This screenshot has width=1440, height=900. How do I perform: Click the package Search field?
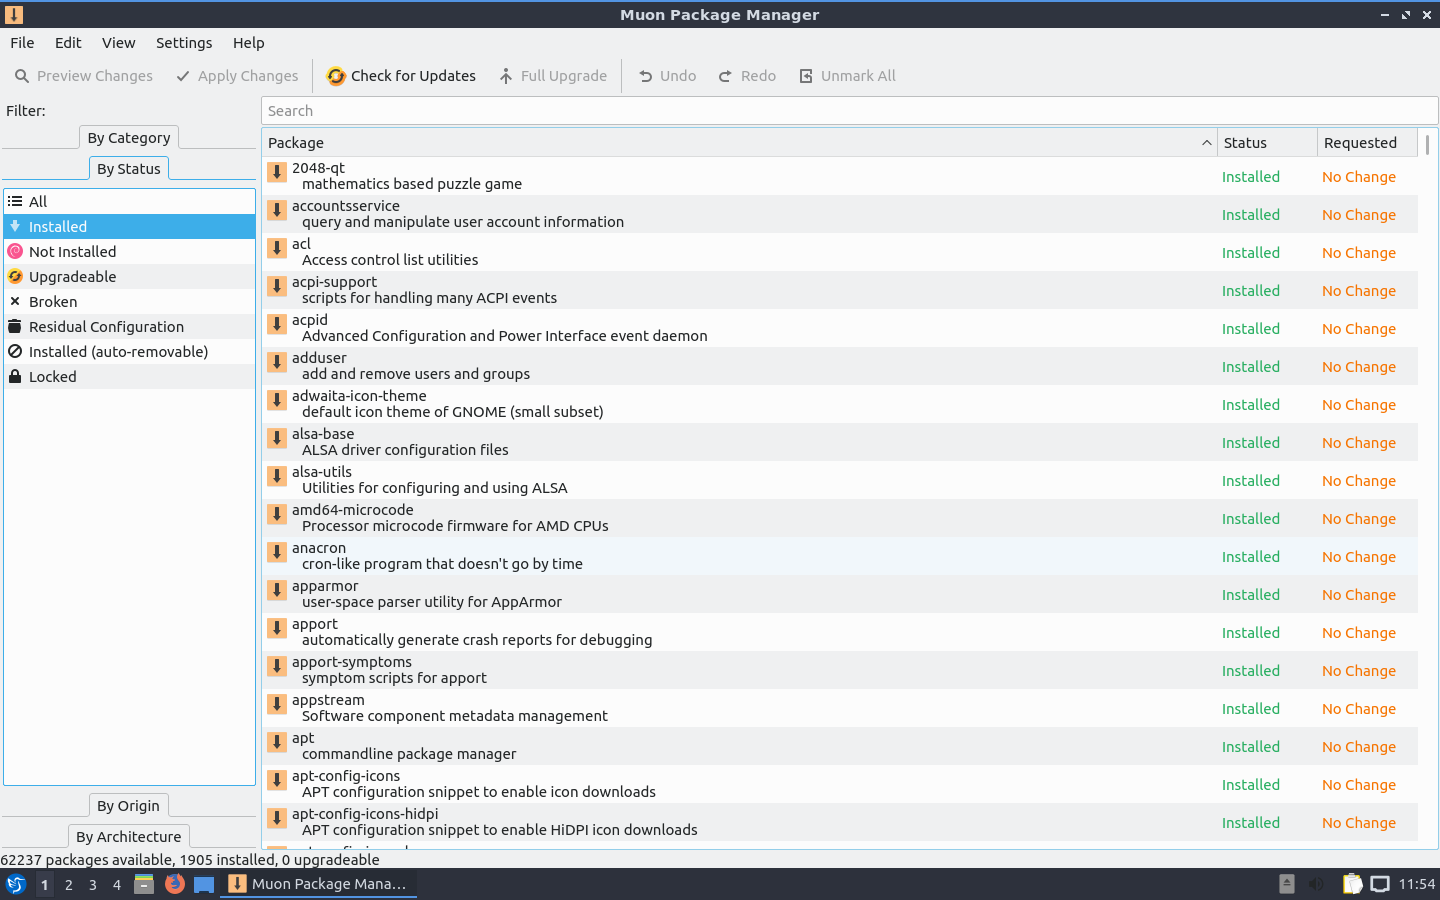point(849,111)
